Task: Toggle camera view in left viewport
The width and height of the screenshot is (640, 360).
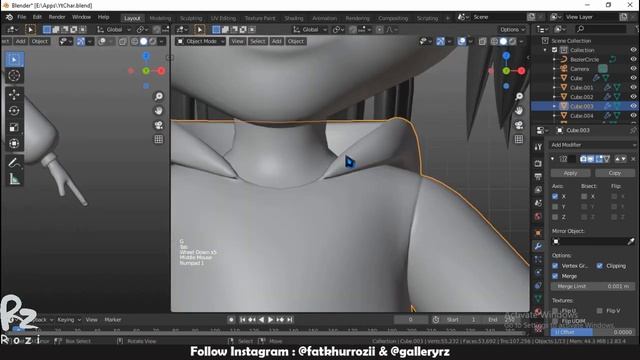Action: (158, 125)
